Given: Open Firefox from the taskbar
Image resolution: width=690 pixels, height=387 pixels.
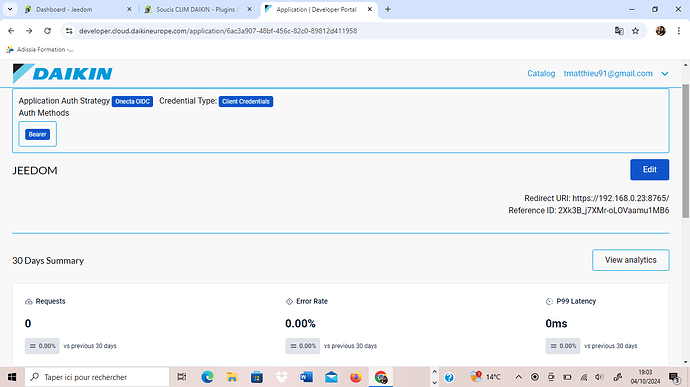Looking at the screenshot, I should [356, 377].
